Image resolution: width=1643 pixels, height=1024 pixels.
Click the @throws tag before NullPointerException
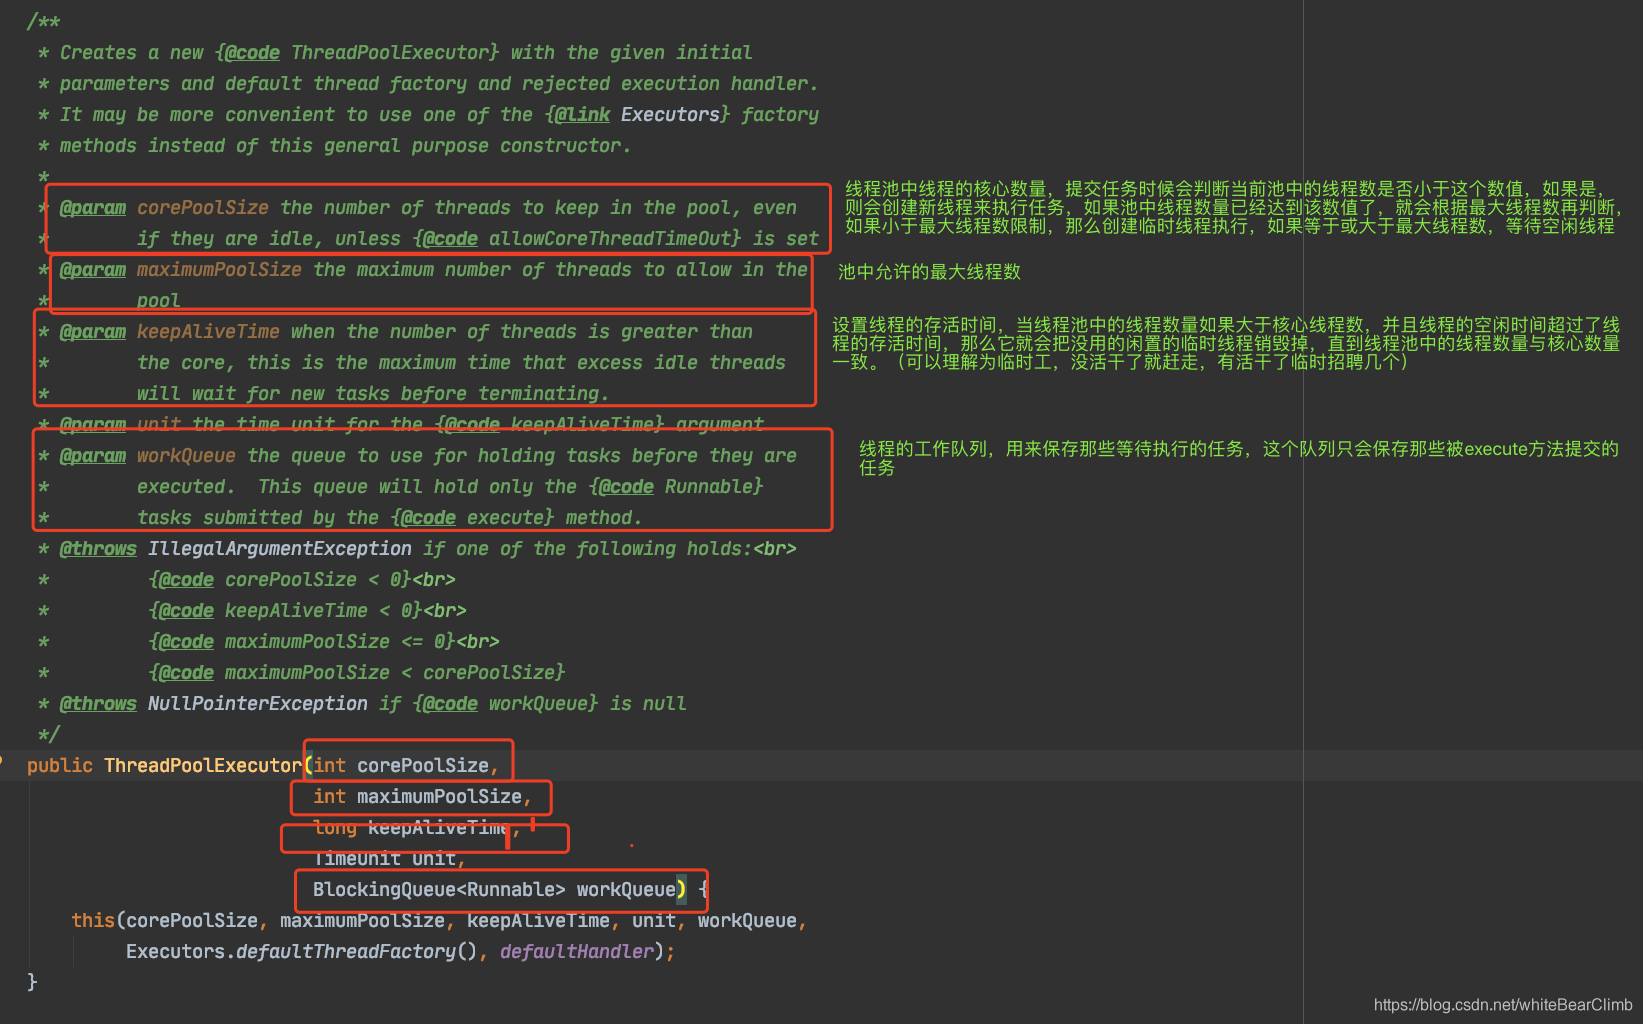coord(98,703)
